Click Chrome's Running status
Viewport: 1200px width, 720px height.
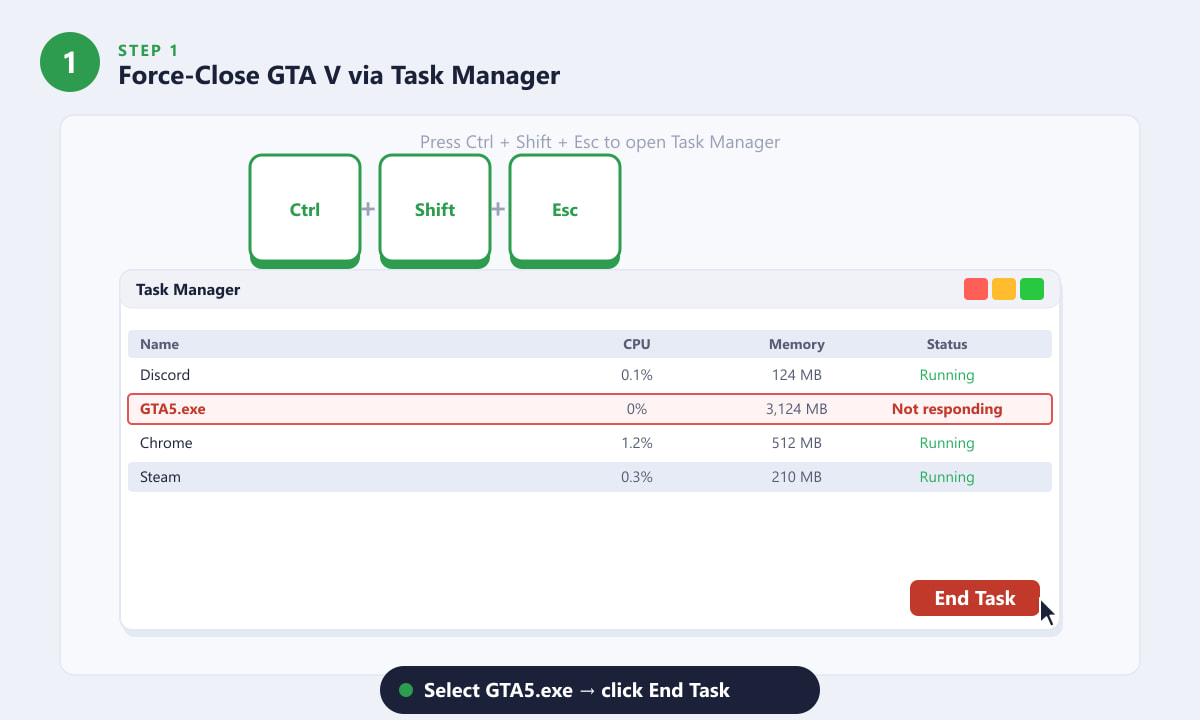pos(947,443)
